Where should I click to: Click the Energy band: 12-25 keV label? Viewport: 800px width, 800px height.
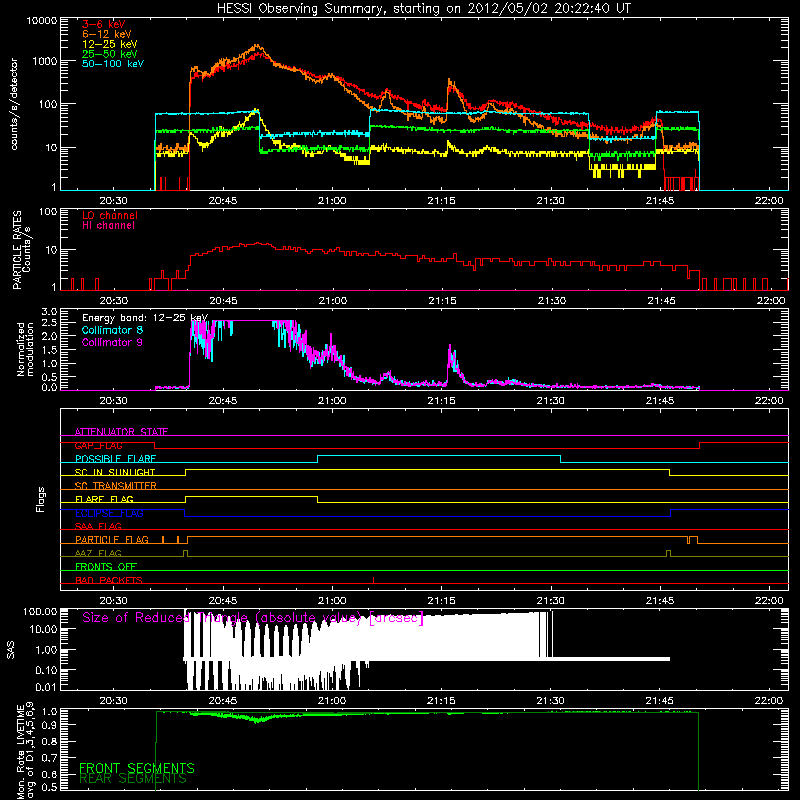(x=145, y=318)
